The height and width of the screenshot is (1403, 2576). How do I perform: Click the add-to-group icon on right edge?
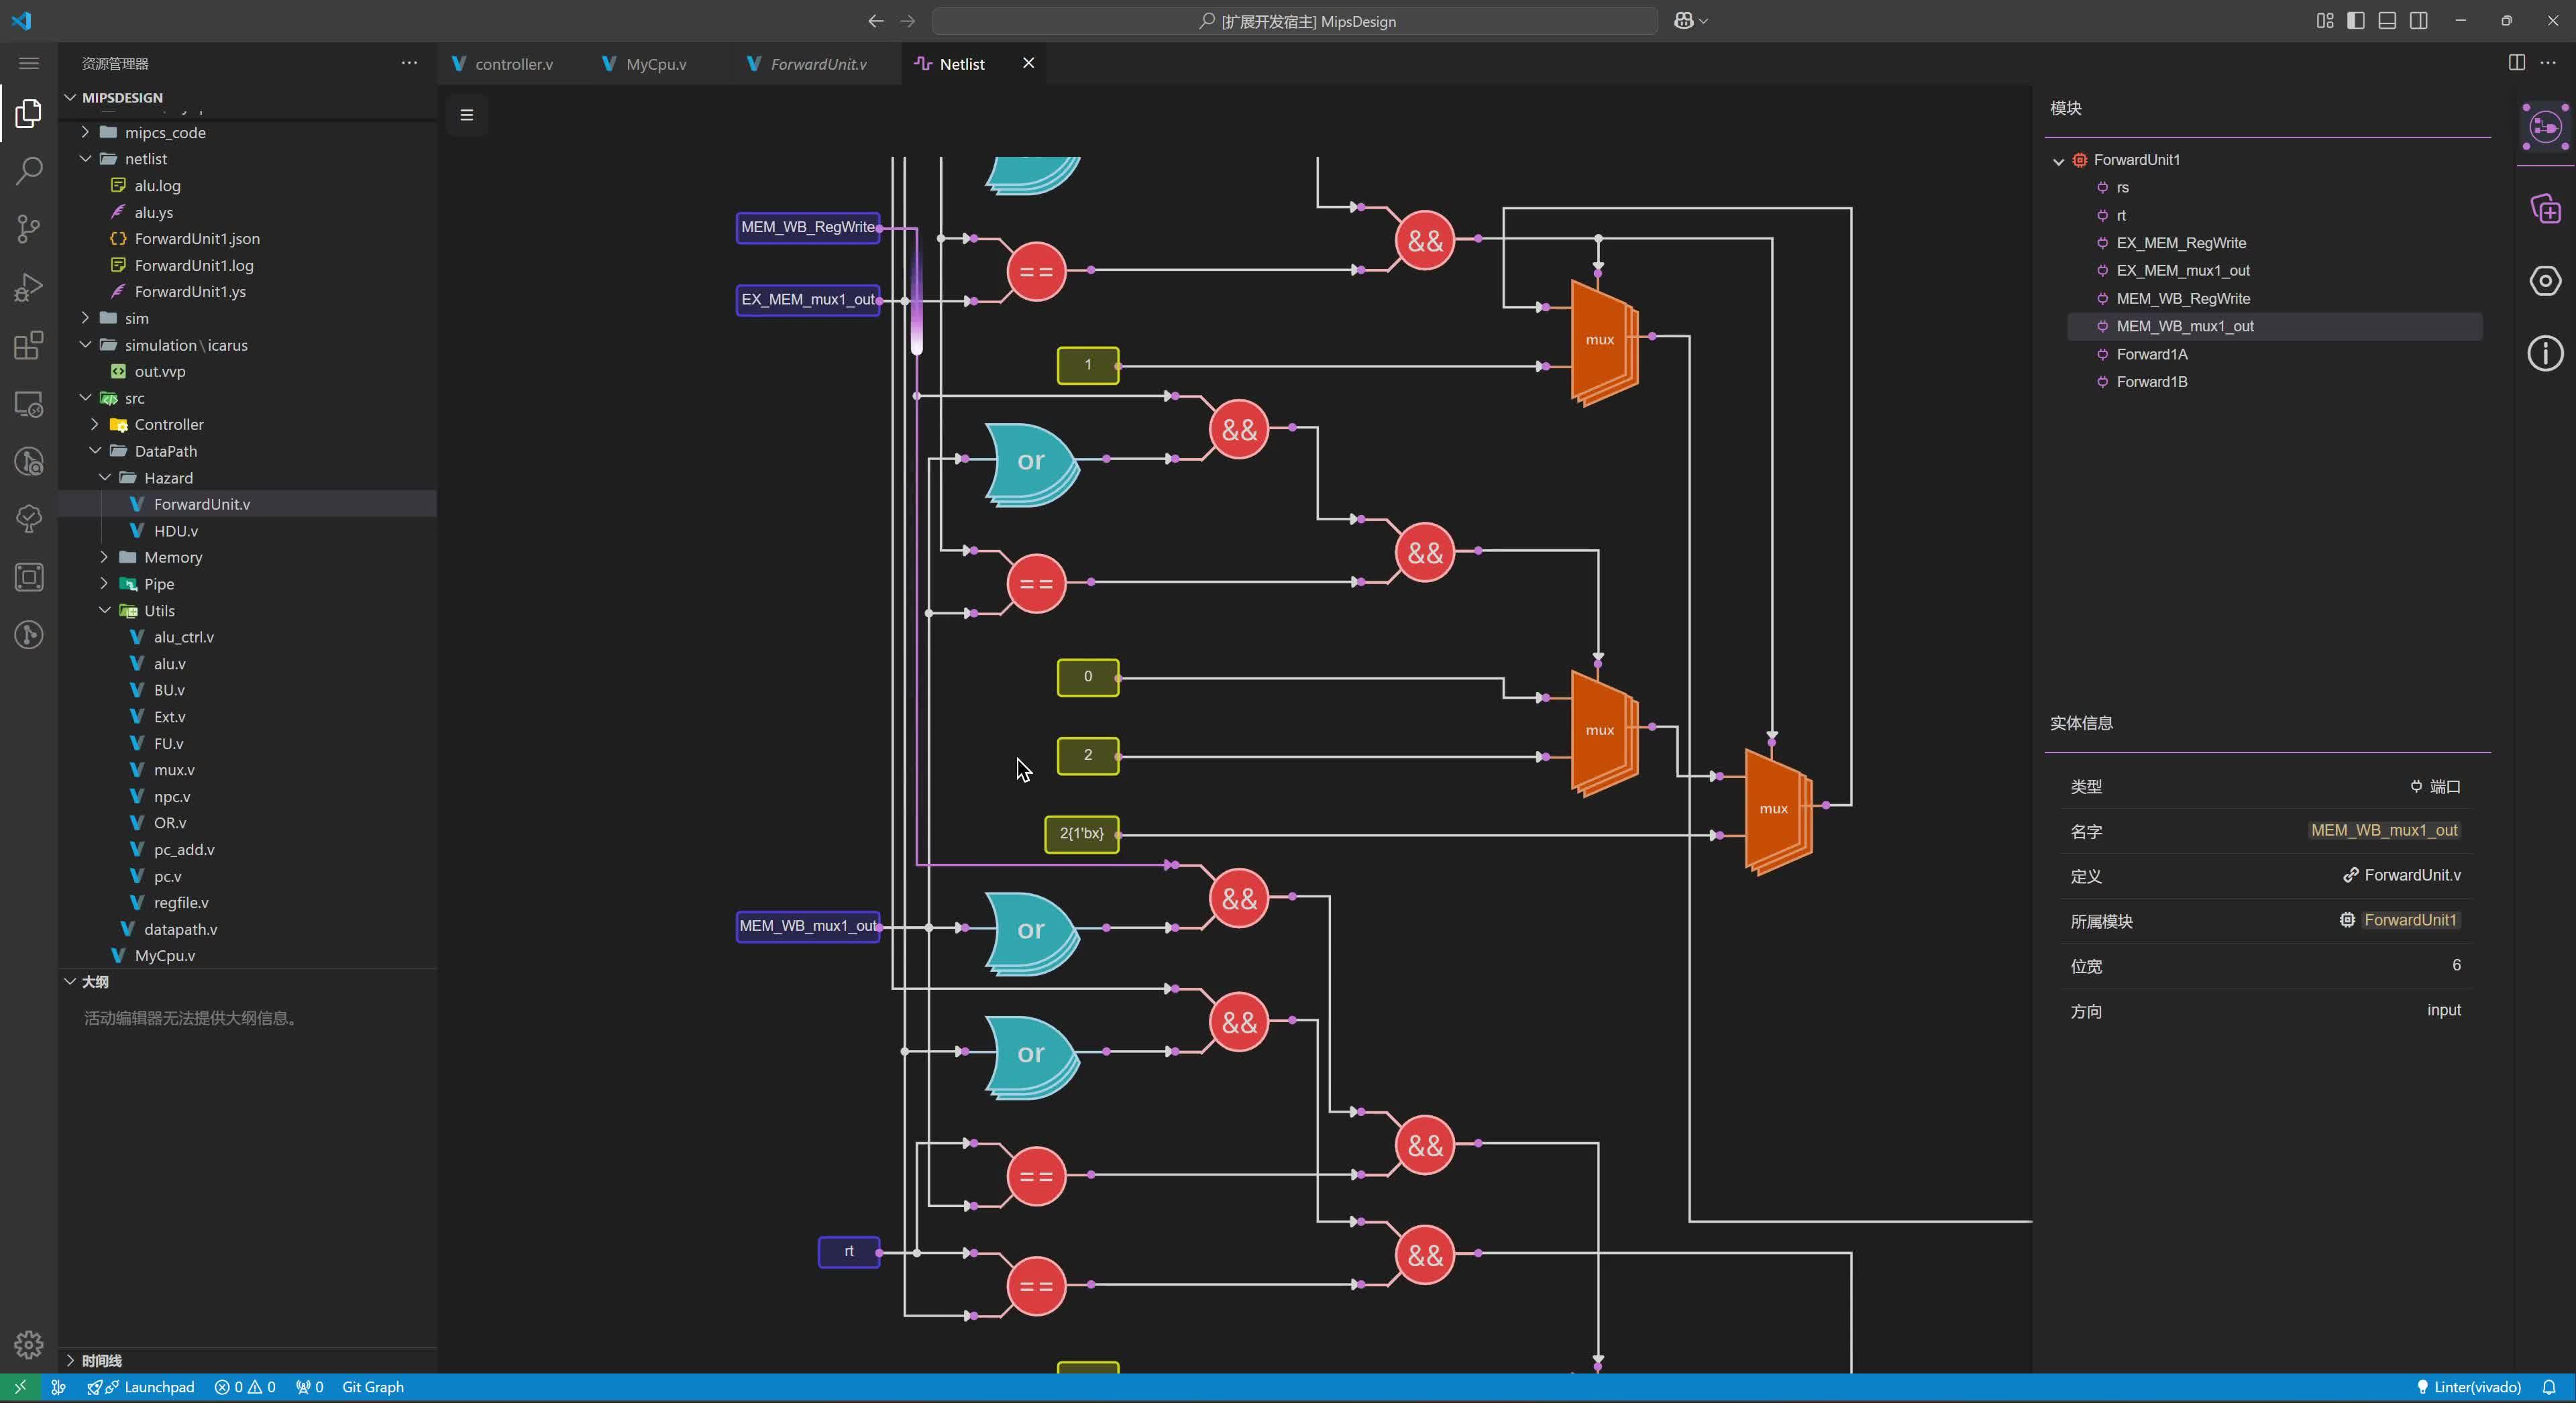[2546, 209]
